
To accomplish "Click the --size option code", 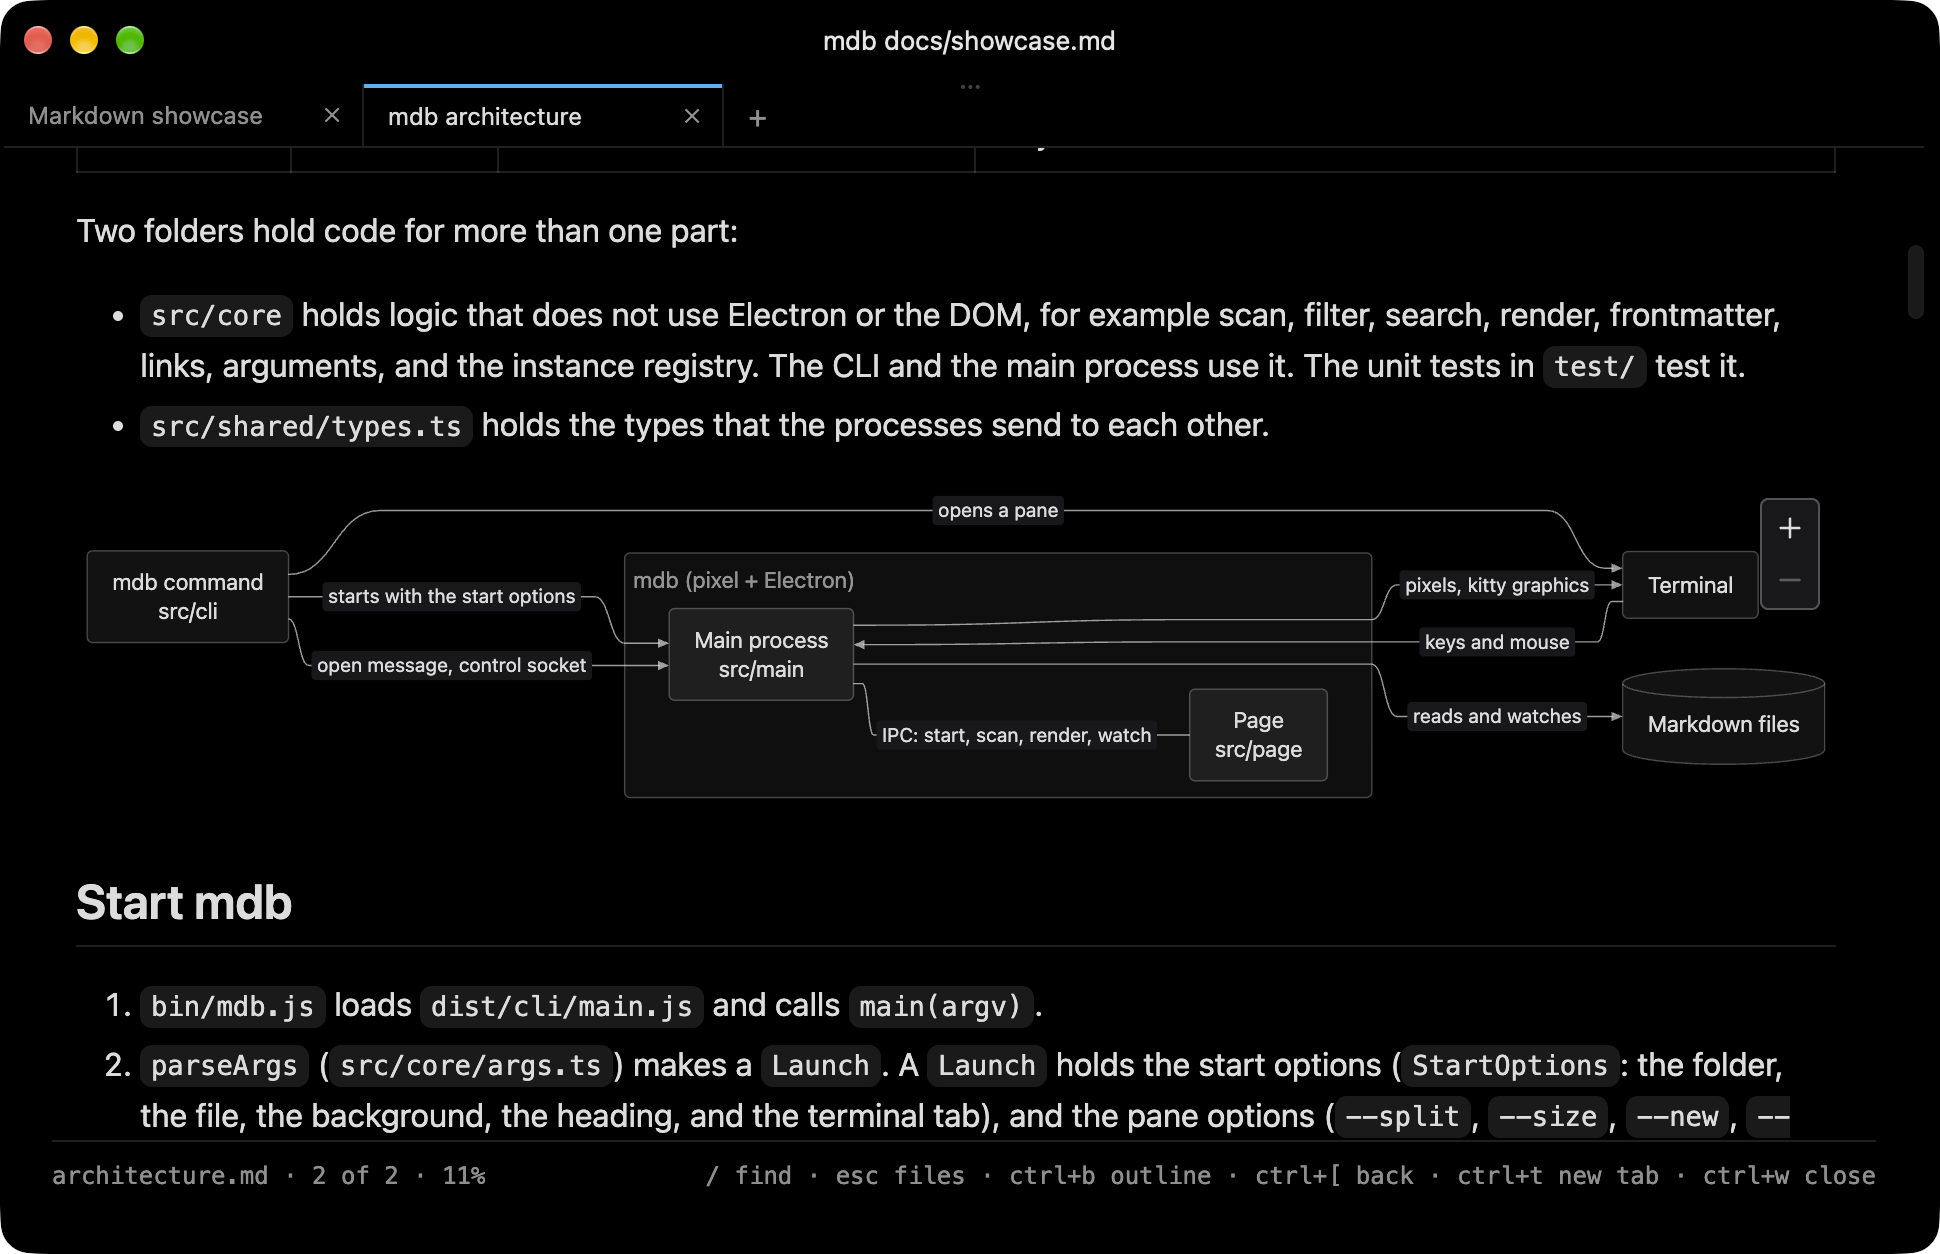I will [1548, 1118].
